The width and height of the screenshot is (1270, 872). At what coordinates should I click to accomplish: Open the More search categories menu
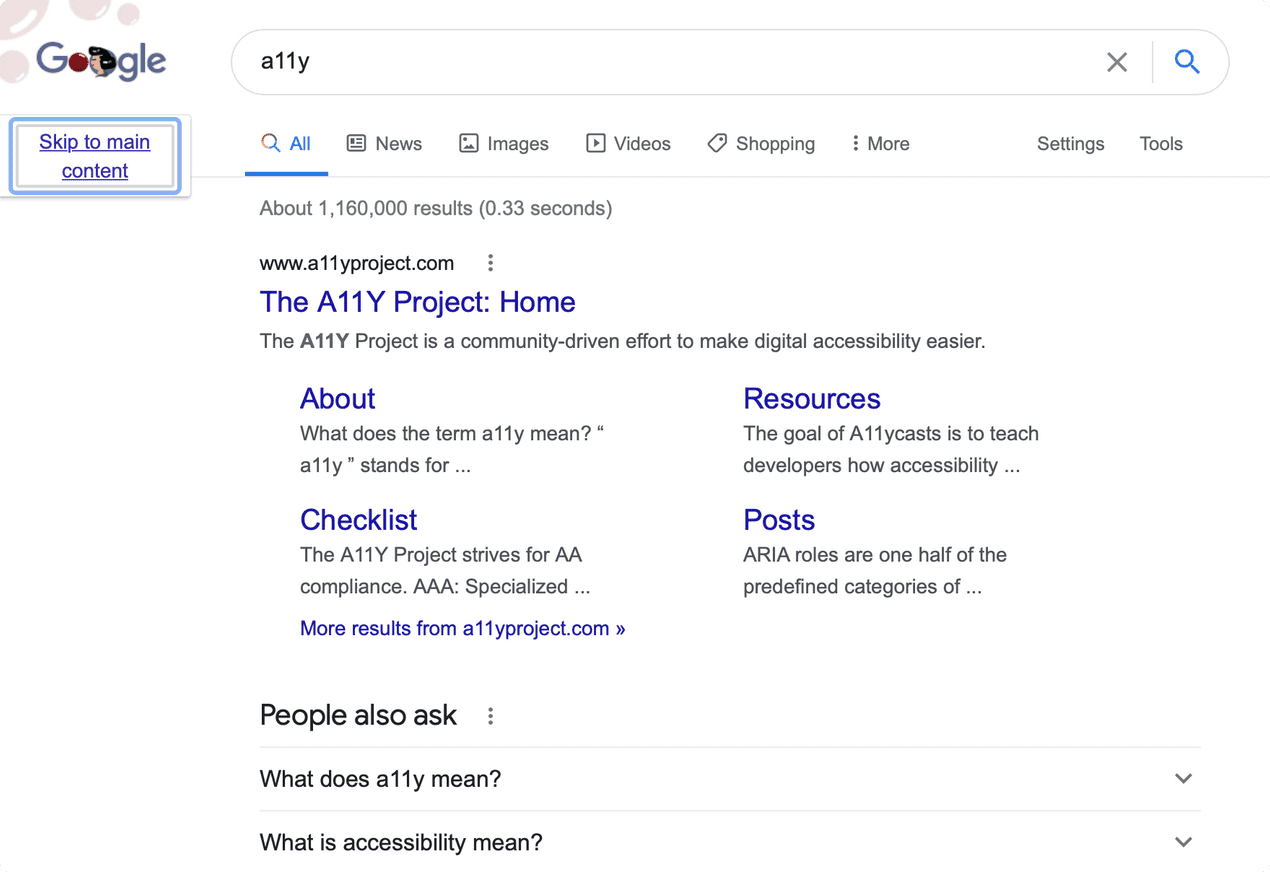[880, 144]
